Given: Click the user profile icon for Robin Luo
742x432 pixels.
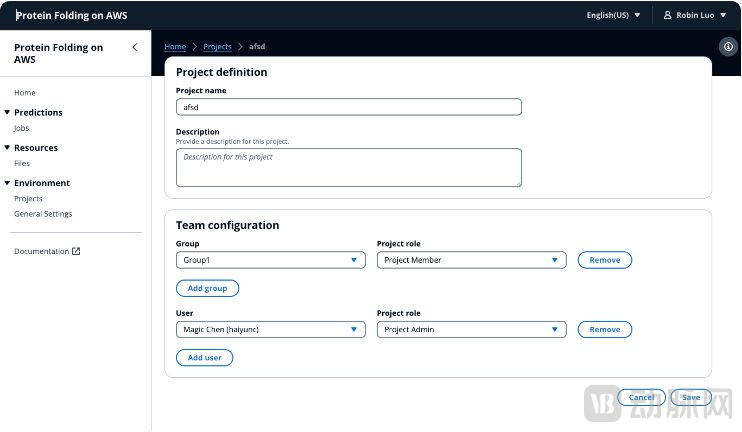Looking at the screenshot, I should click(x=668, y=15).
